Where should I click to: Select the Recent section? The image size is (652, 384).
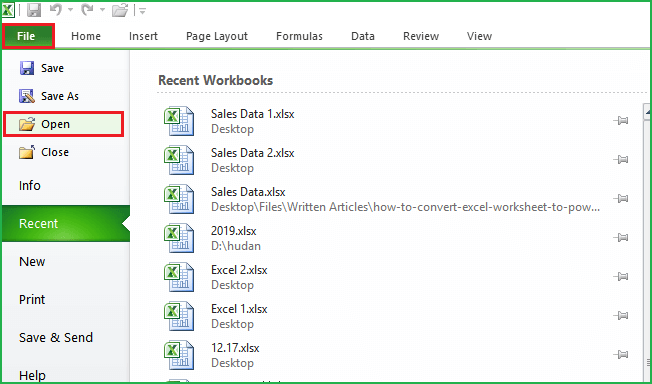(x=66, y=223)
